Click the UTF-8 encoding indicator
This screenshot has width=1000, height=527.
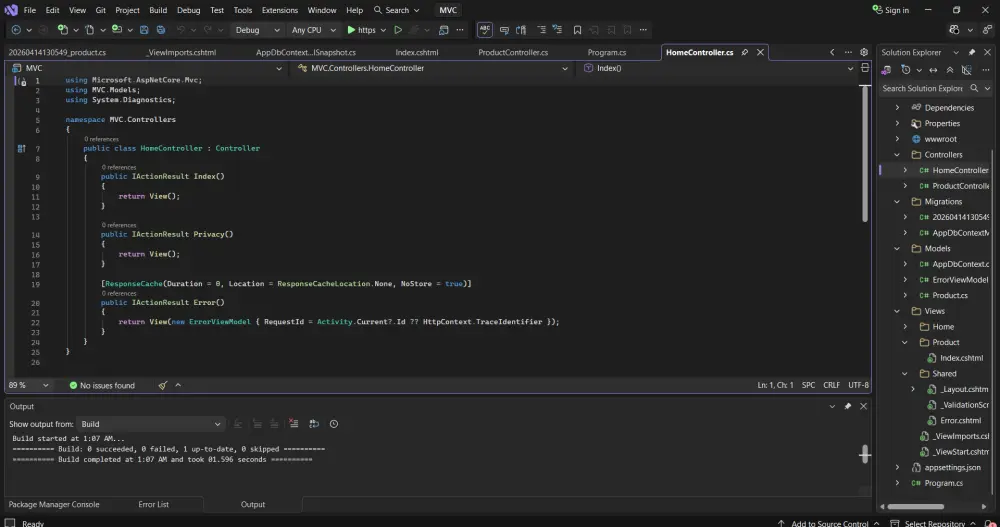tap(858, 385)
